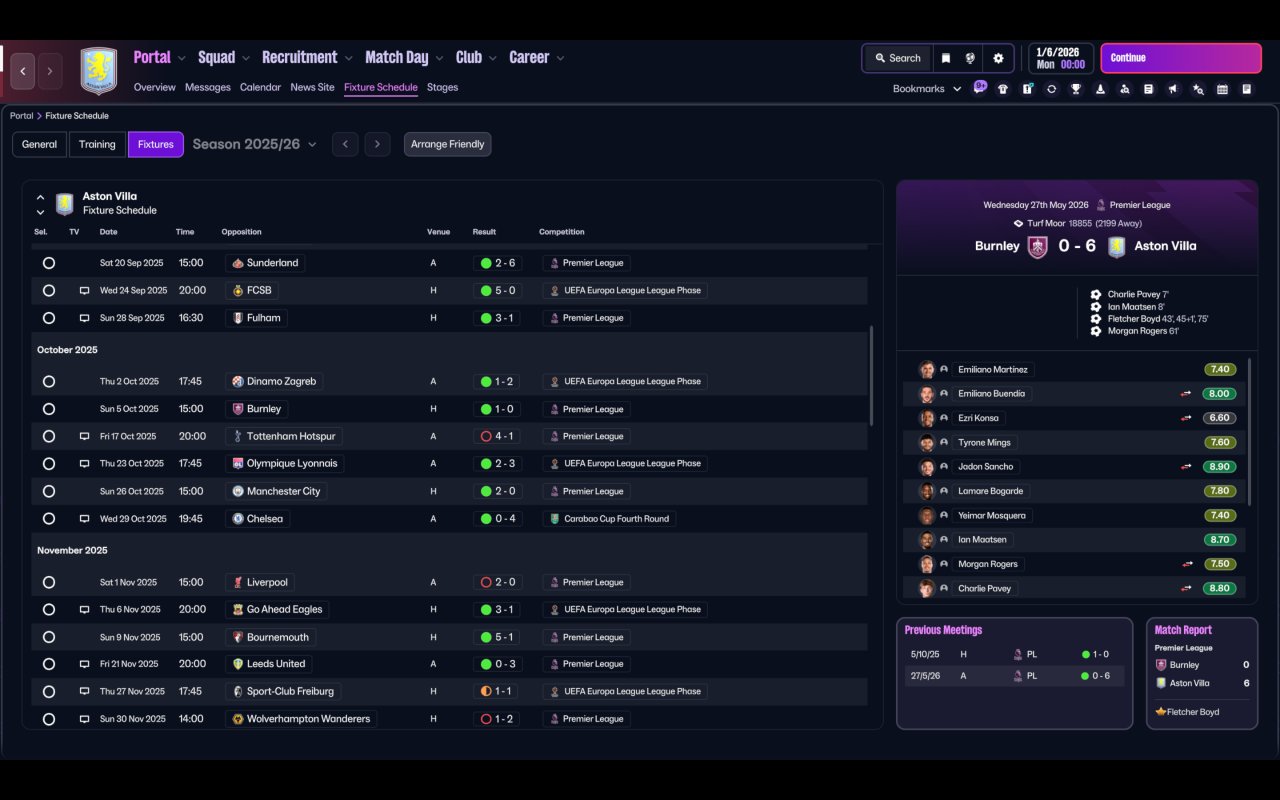This screenshot has width=1280, height=800.
Task: Open the bookmark icon beside Search
Action: 945,58
